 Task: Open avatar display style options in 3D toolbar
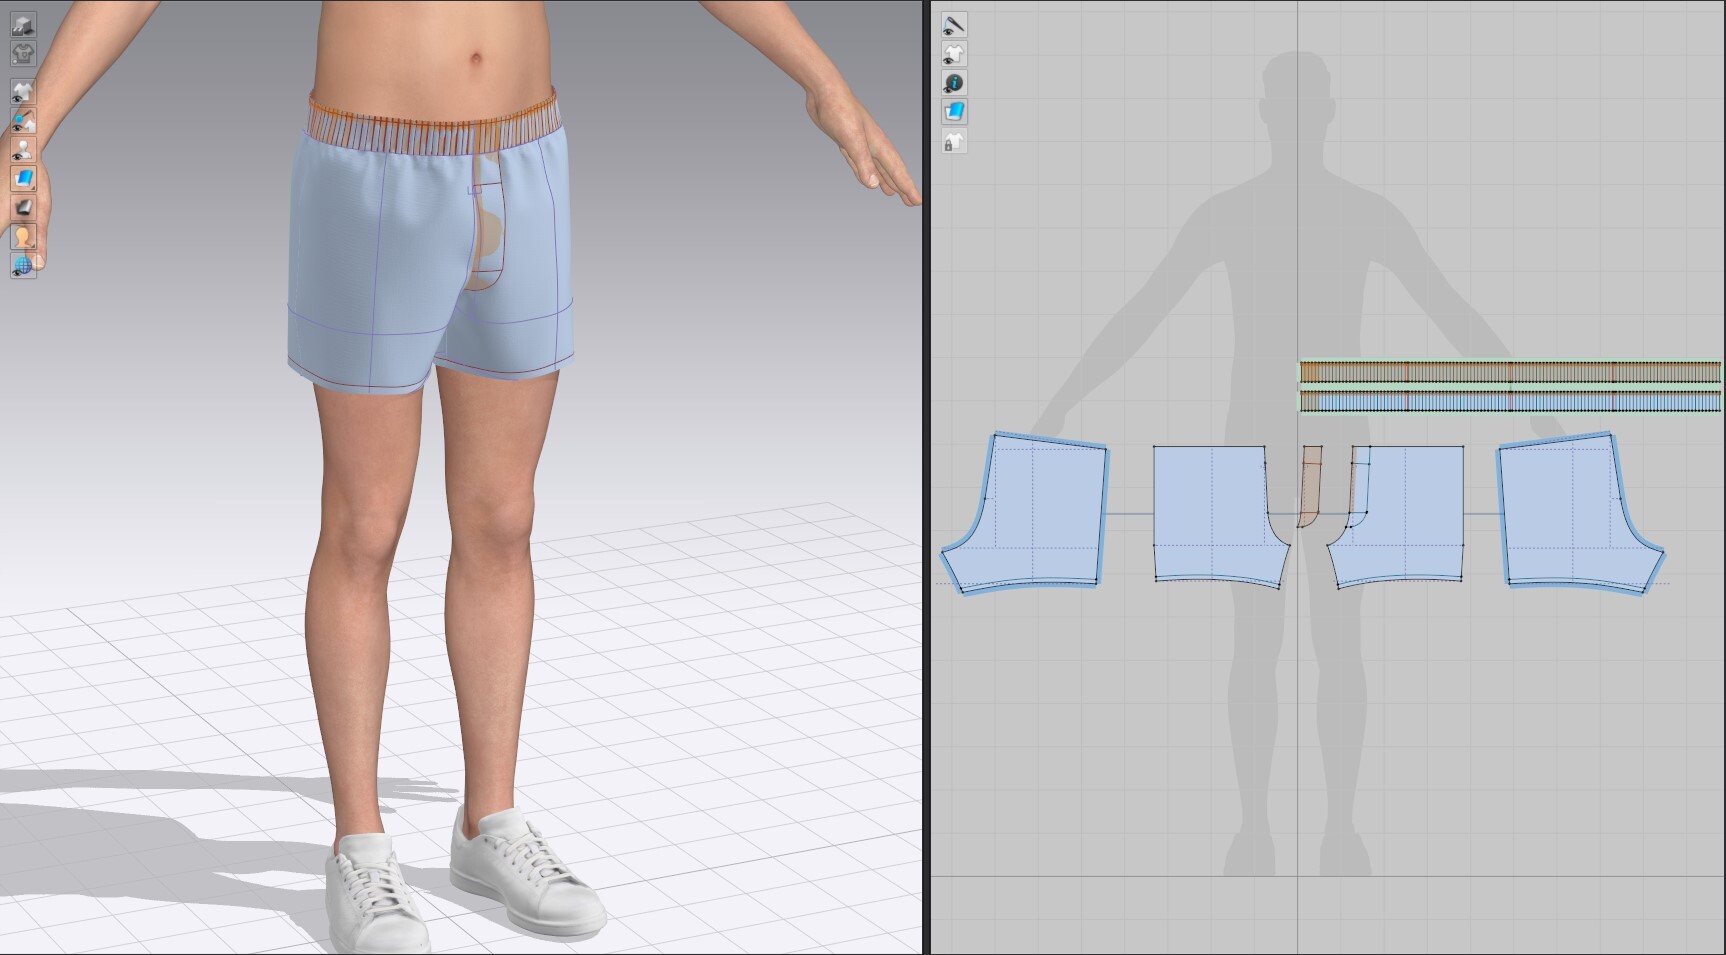pyautogui.click(x=23, y=237)
